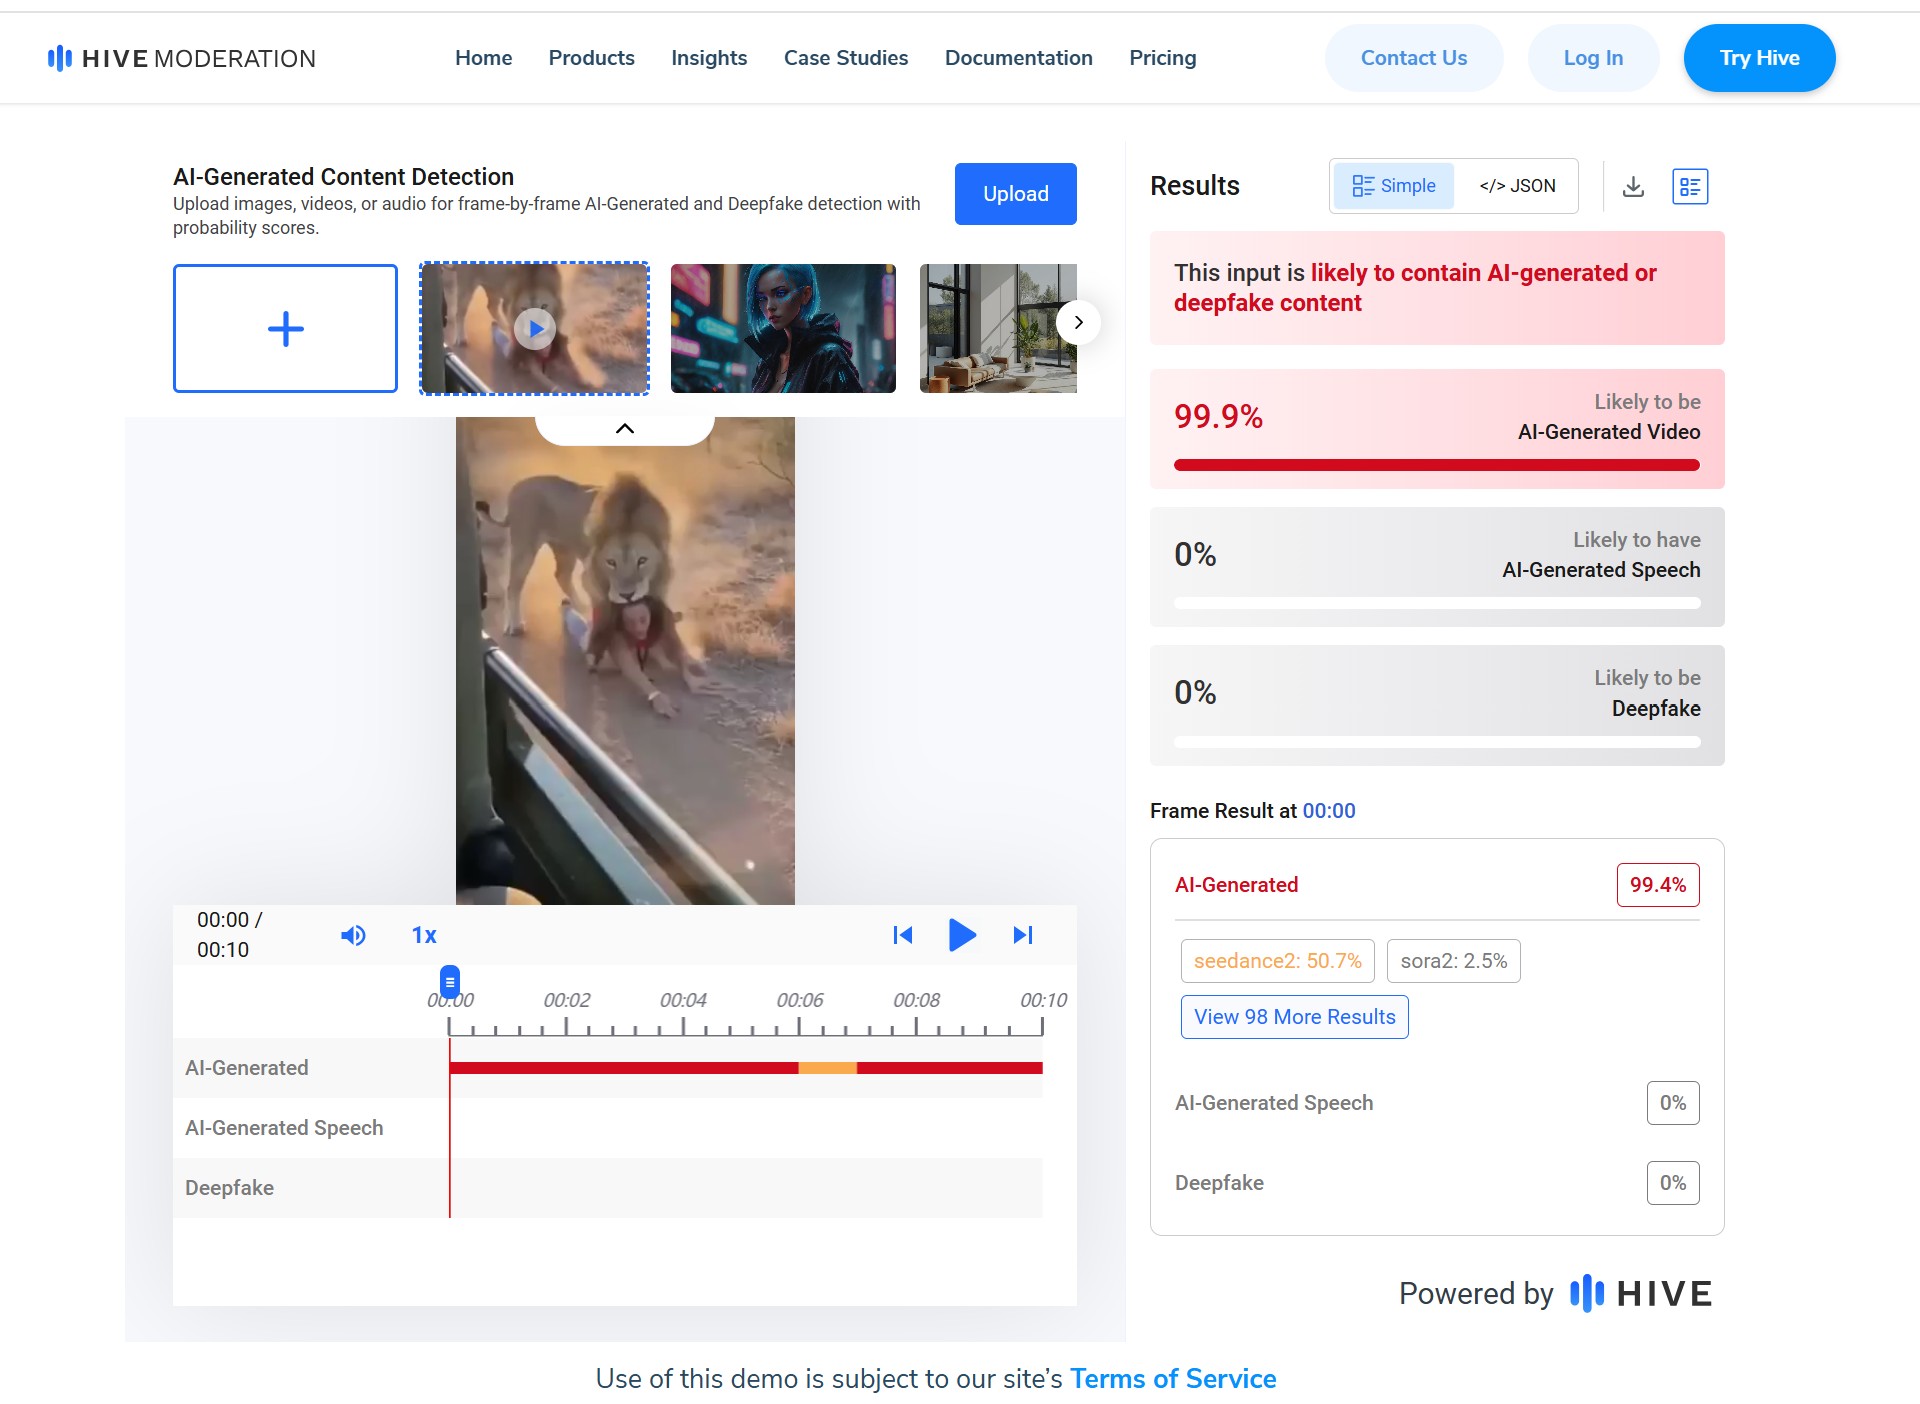
Task: Open the Terms of Service link
Action: 1173,1379
